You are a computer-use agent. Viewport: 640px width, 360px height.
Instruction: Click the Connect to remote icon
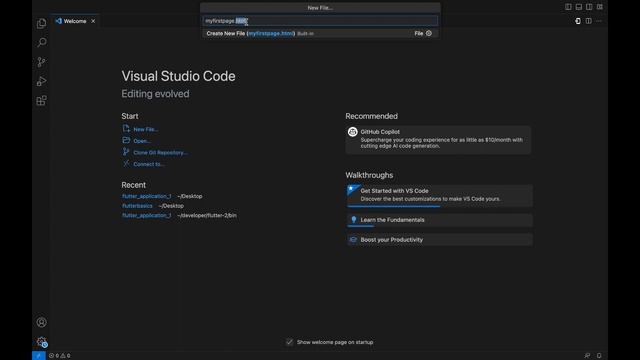pos(126,164)
